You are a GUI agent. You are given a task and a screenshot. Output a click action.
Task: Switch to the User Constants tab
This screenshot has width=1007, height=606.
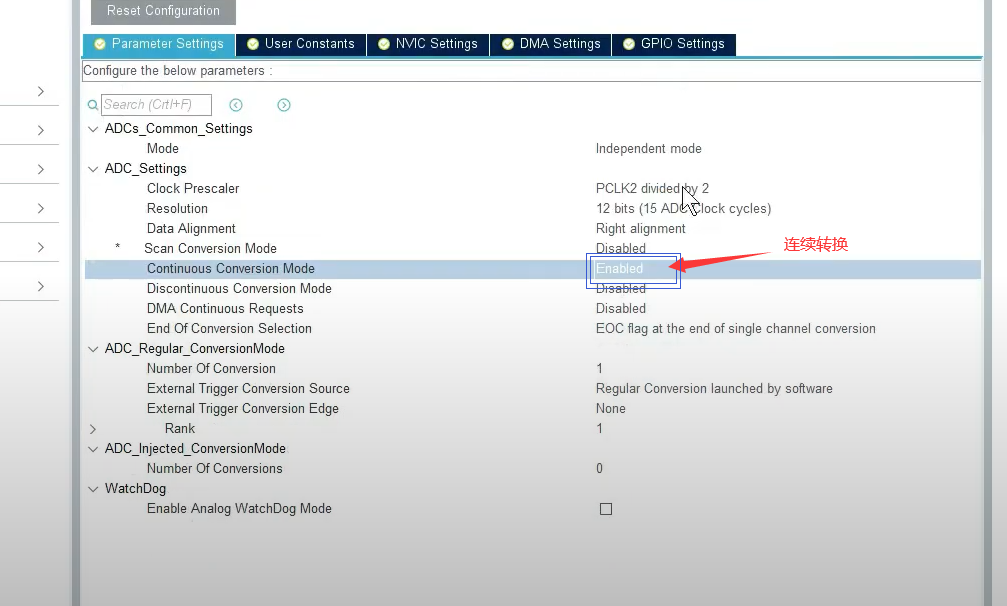(x=301, y=44)
